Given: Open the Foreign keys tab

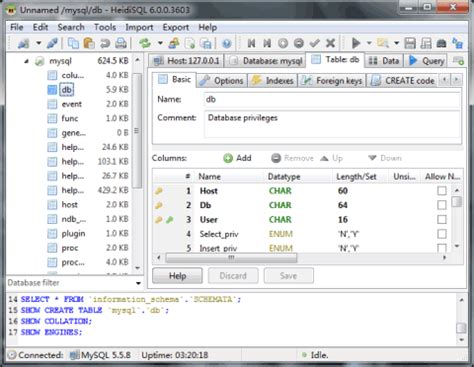Looking at the screenshot, I should (x=332, y=81).
